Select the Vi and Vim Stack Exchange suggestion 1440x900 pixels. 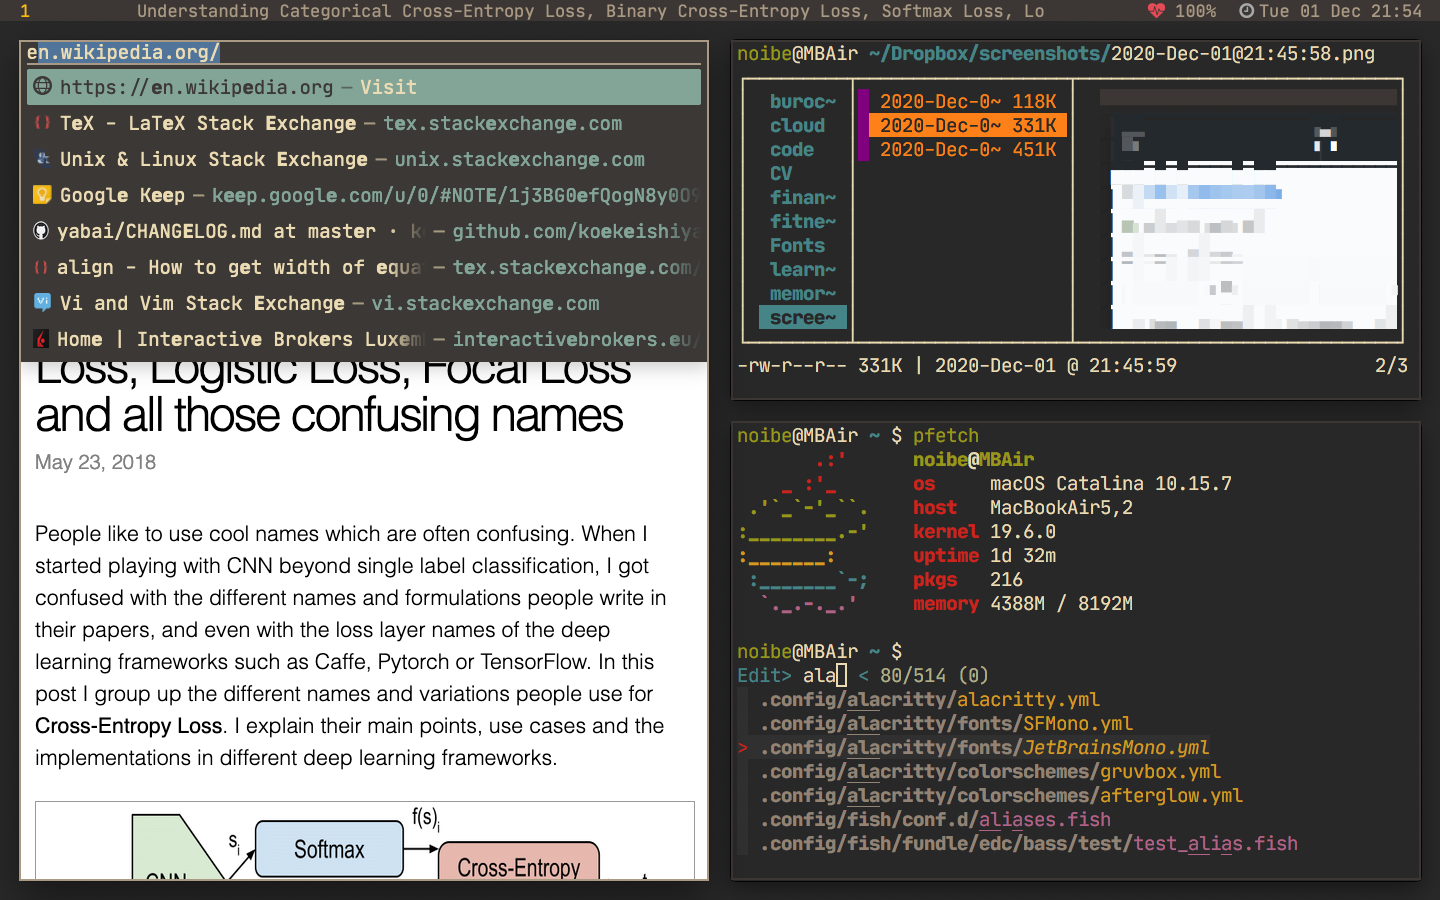click(364, 303)
